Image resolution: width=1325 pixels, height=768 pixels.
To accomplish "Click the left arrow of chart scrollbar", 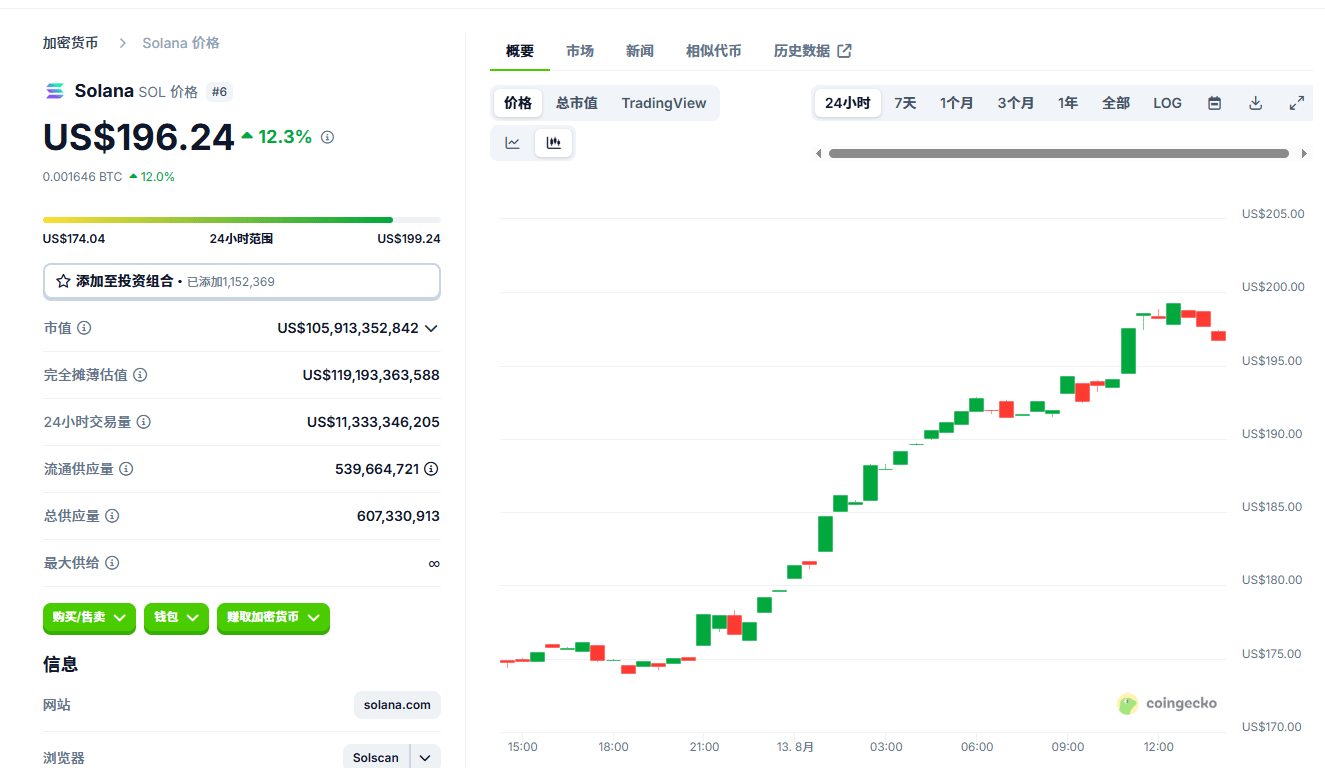I will coord(819,154).
